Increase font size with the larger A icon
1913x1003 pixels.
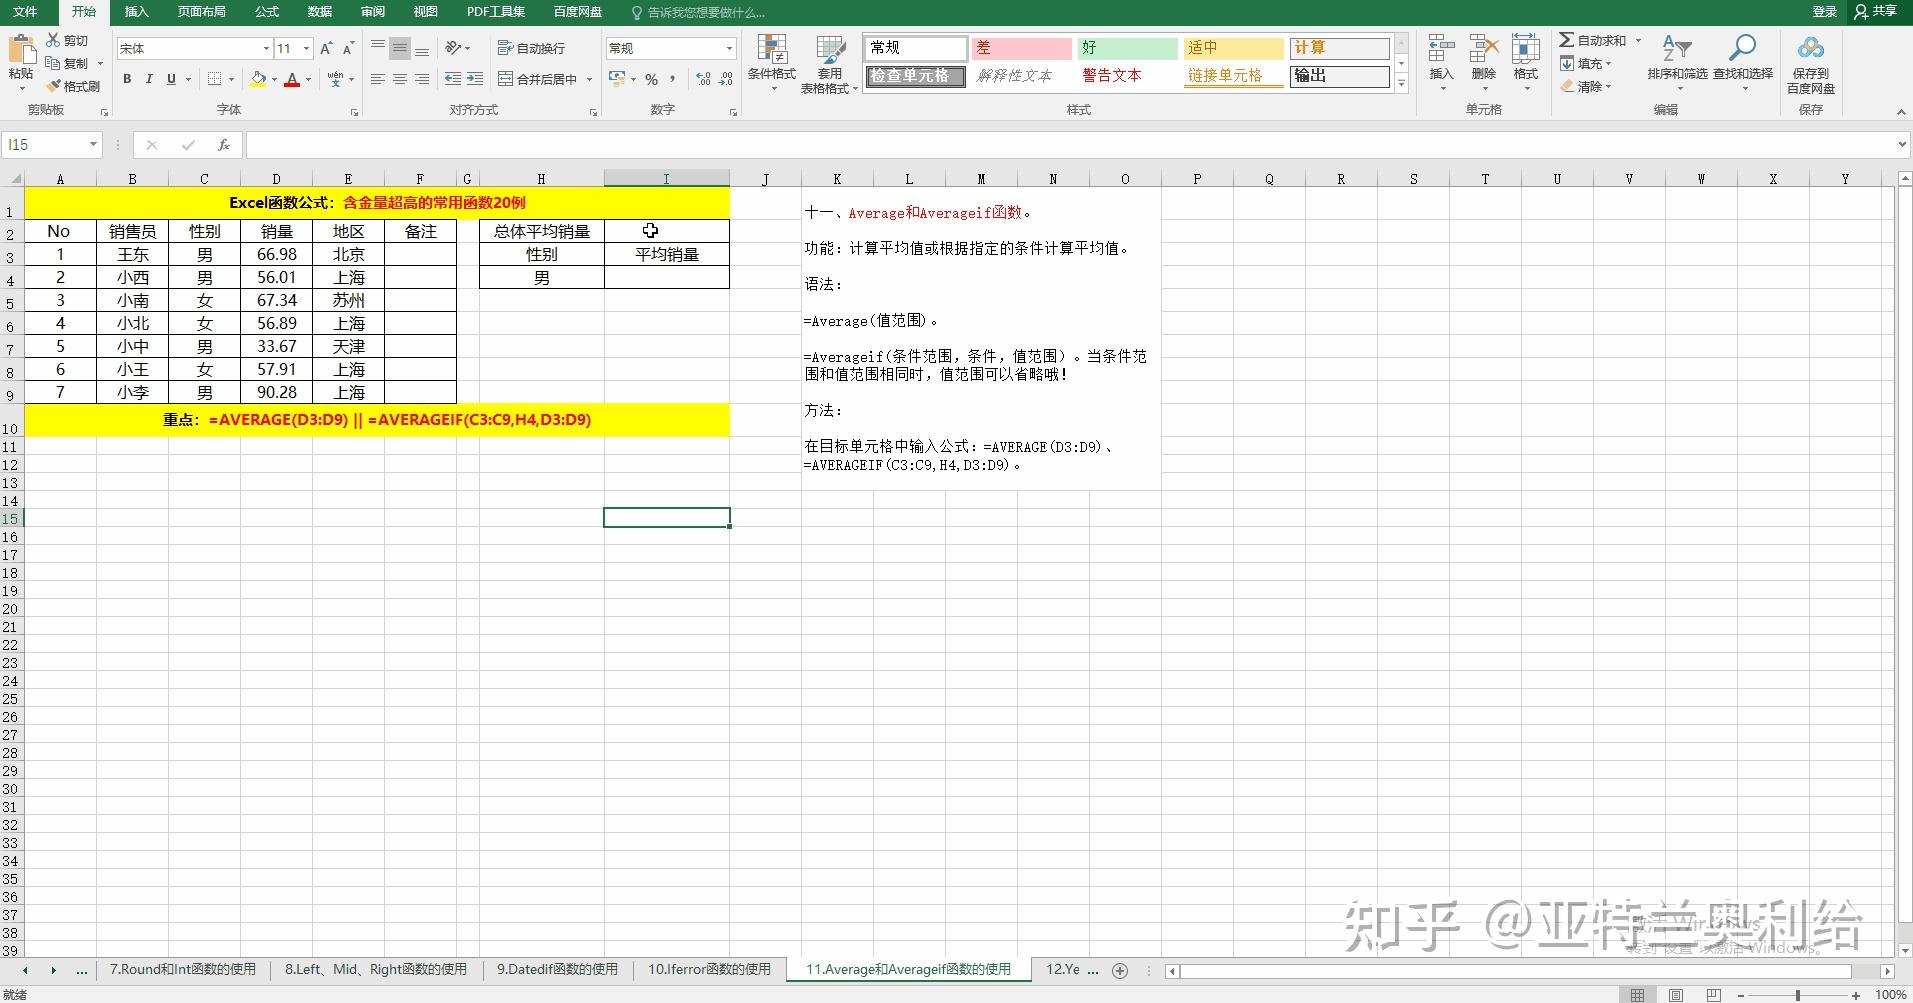pyautogui.click(x=326, y=48)
